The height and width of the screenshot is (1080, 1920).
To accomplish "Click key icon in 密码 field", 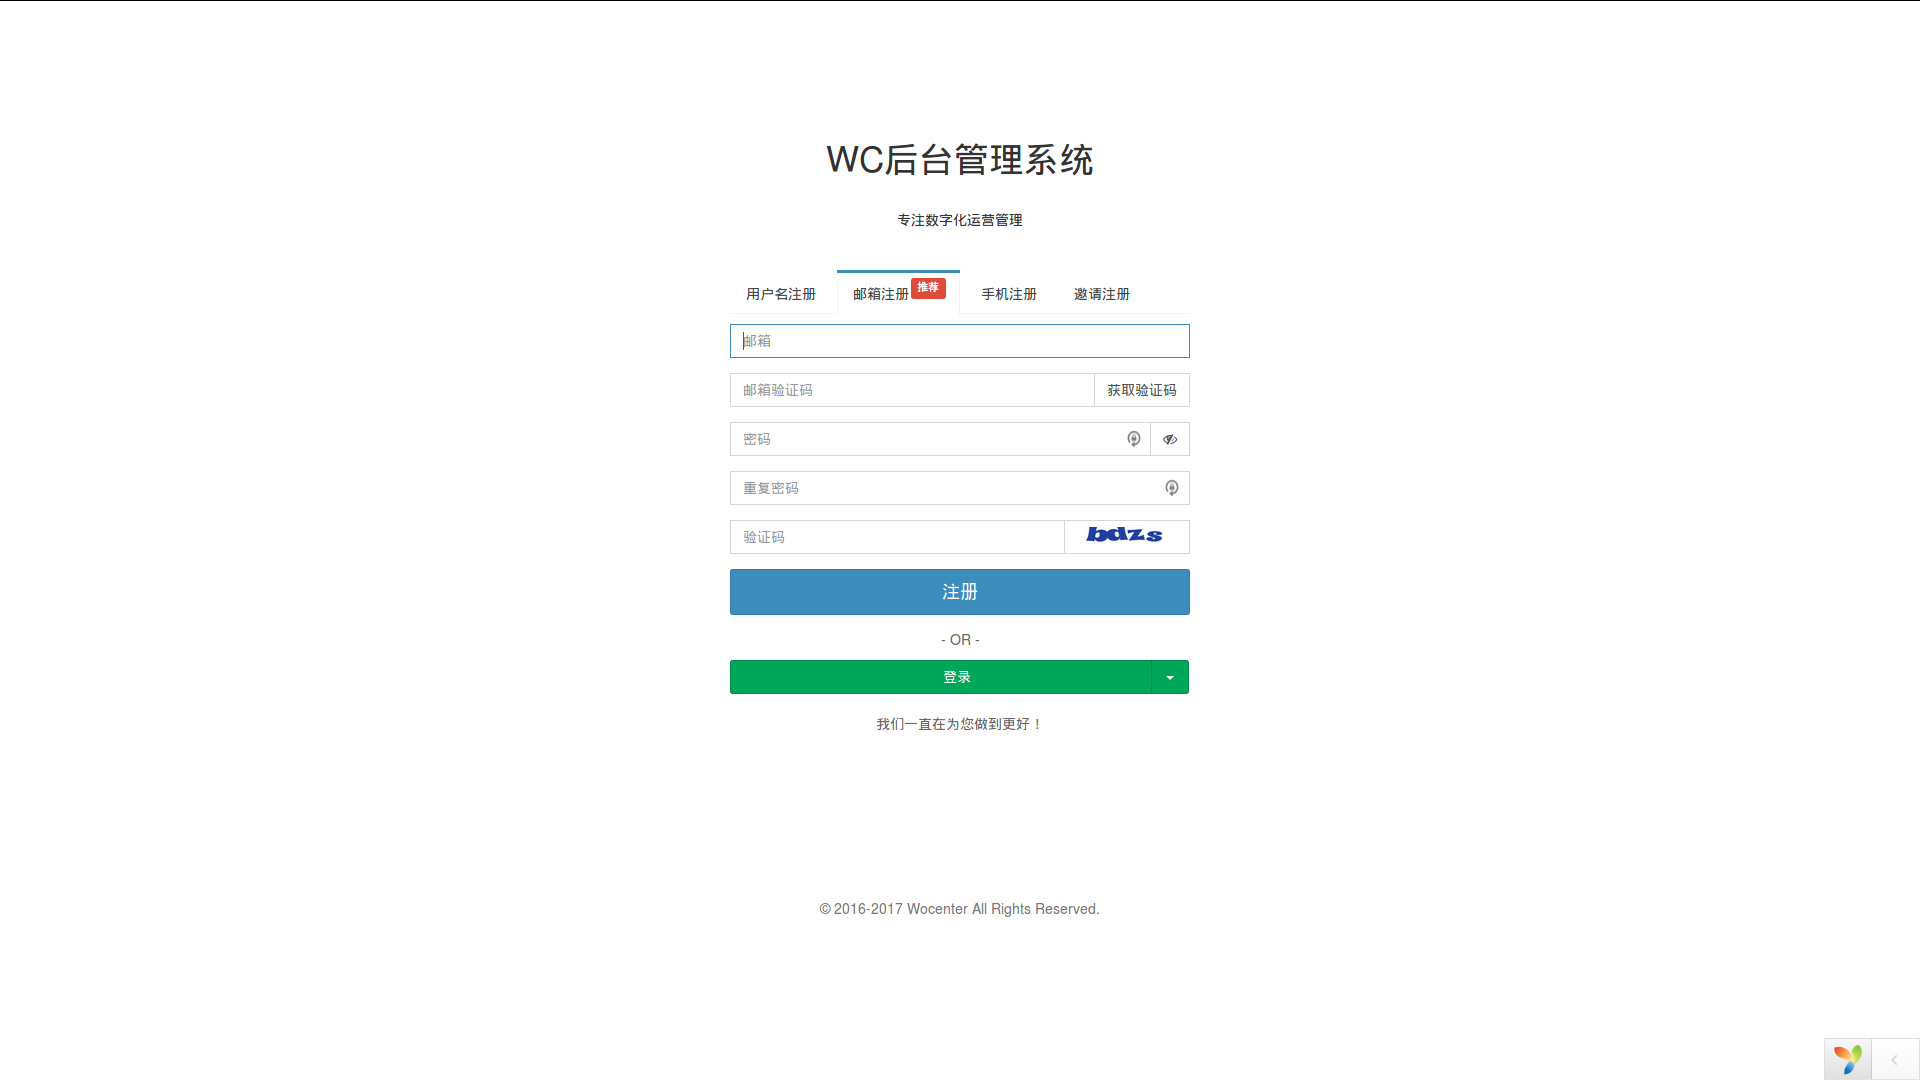I will point(1133,439).
